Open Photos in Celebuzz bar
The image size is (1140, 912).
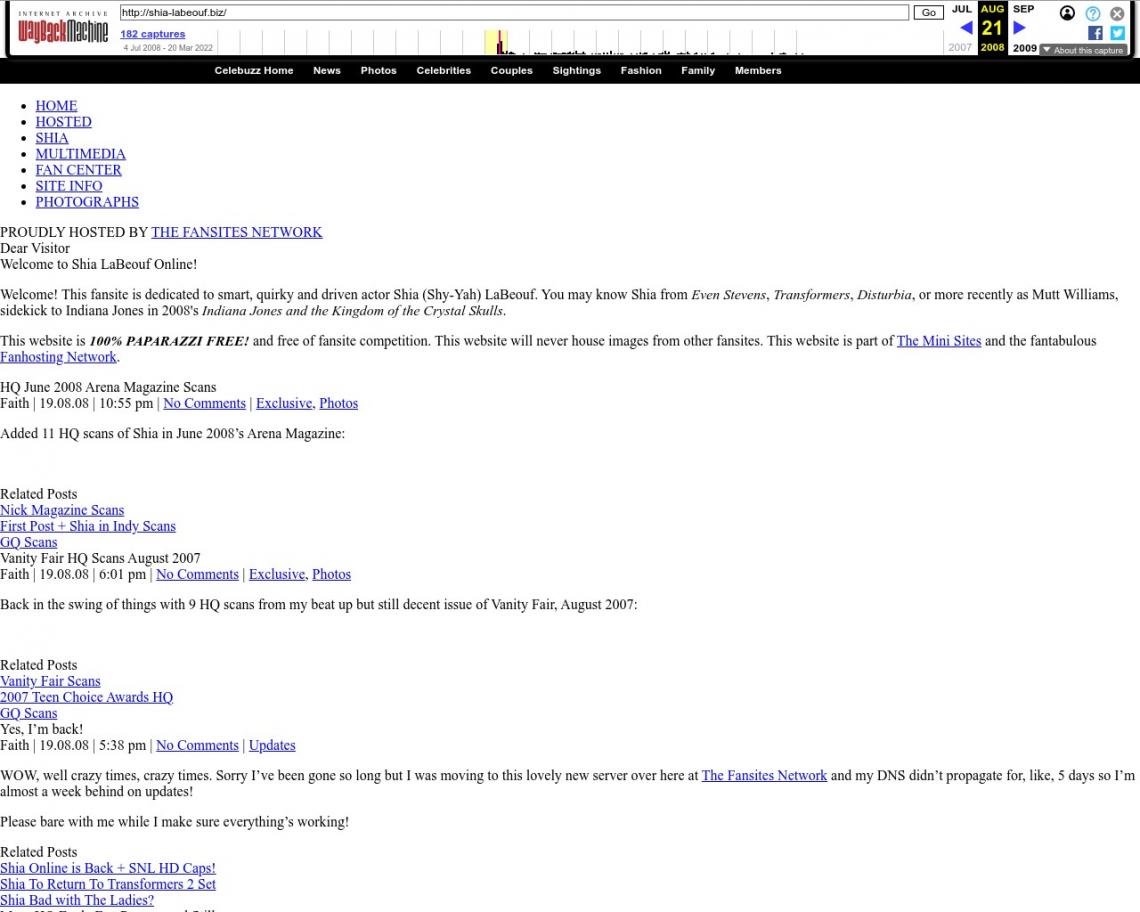click(x=379, y=71)
